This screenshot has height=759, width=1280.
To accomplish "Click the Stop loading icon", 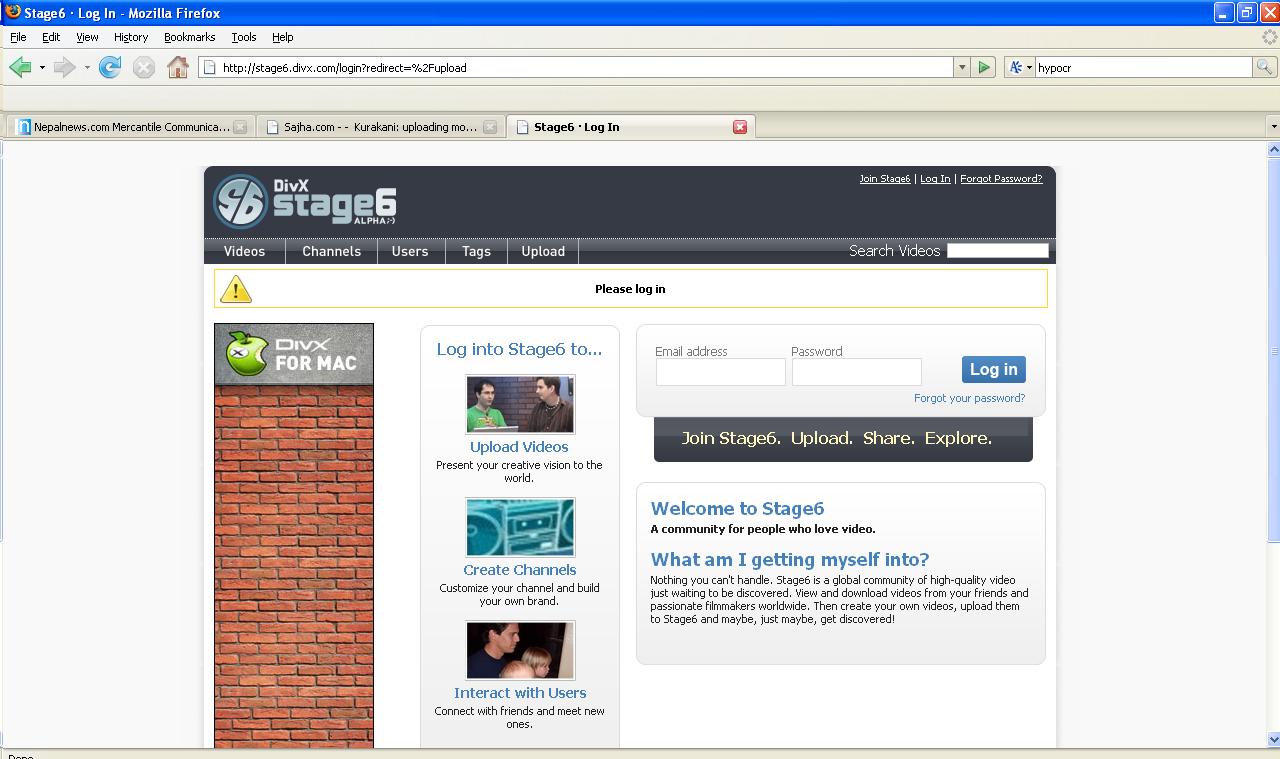I will click(x=144, y=67).
